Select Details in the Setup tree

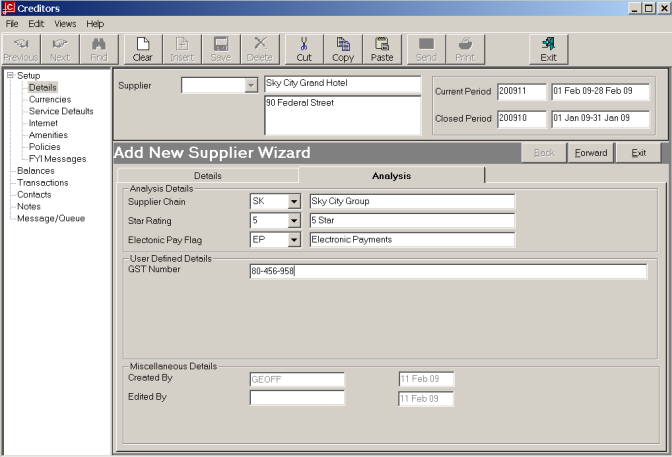pyautogui.click(x=42, y=87)
